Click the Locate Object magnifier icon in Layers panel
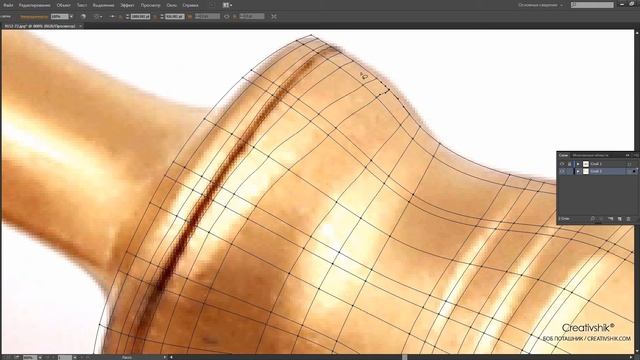The width and height of the screenshot is (640, 360). click(x=593, y=219)
